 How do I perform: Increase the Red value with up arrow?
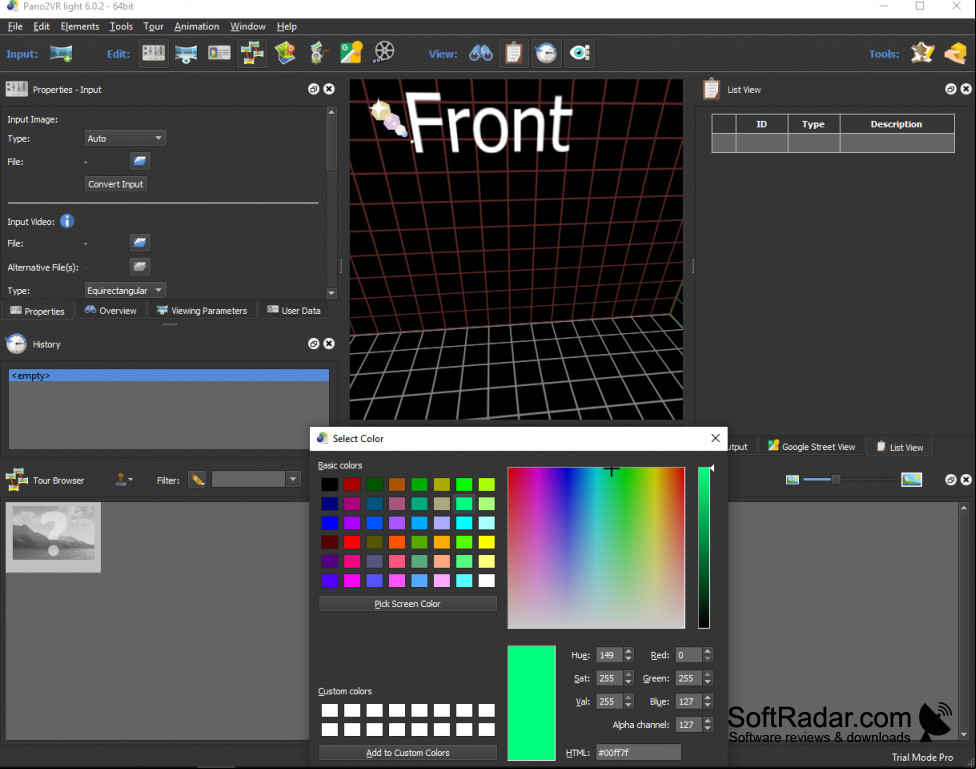(707, 651)
